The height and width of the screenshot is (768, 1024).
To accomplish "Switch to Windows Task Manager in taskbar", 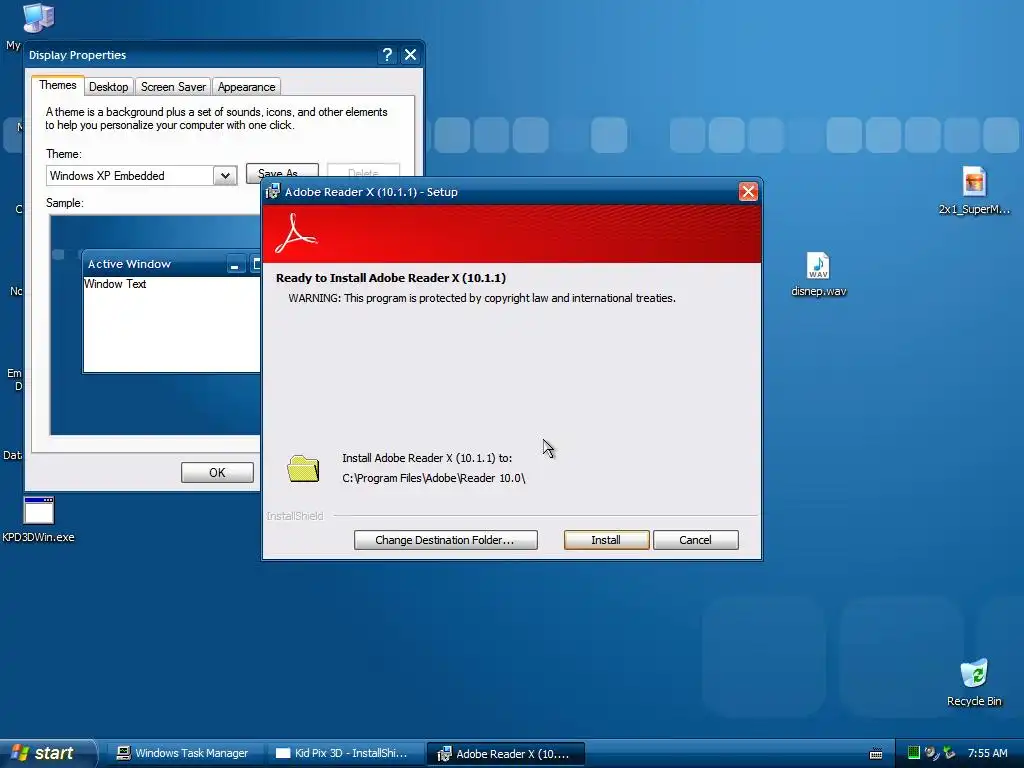I will pyautogui.click(x=183, y=753).
